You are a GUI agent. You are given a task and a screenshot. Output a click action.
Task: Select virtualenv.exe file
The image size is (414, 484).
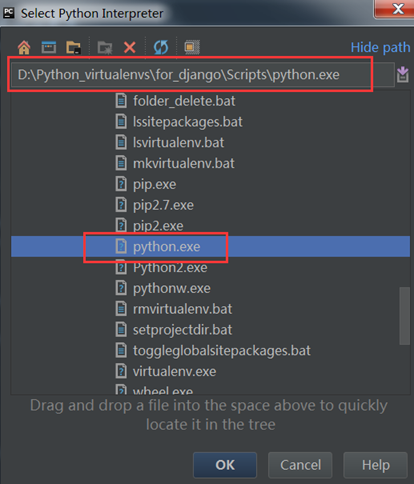point(174,371)
